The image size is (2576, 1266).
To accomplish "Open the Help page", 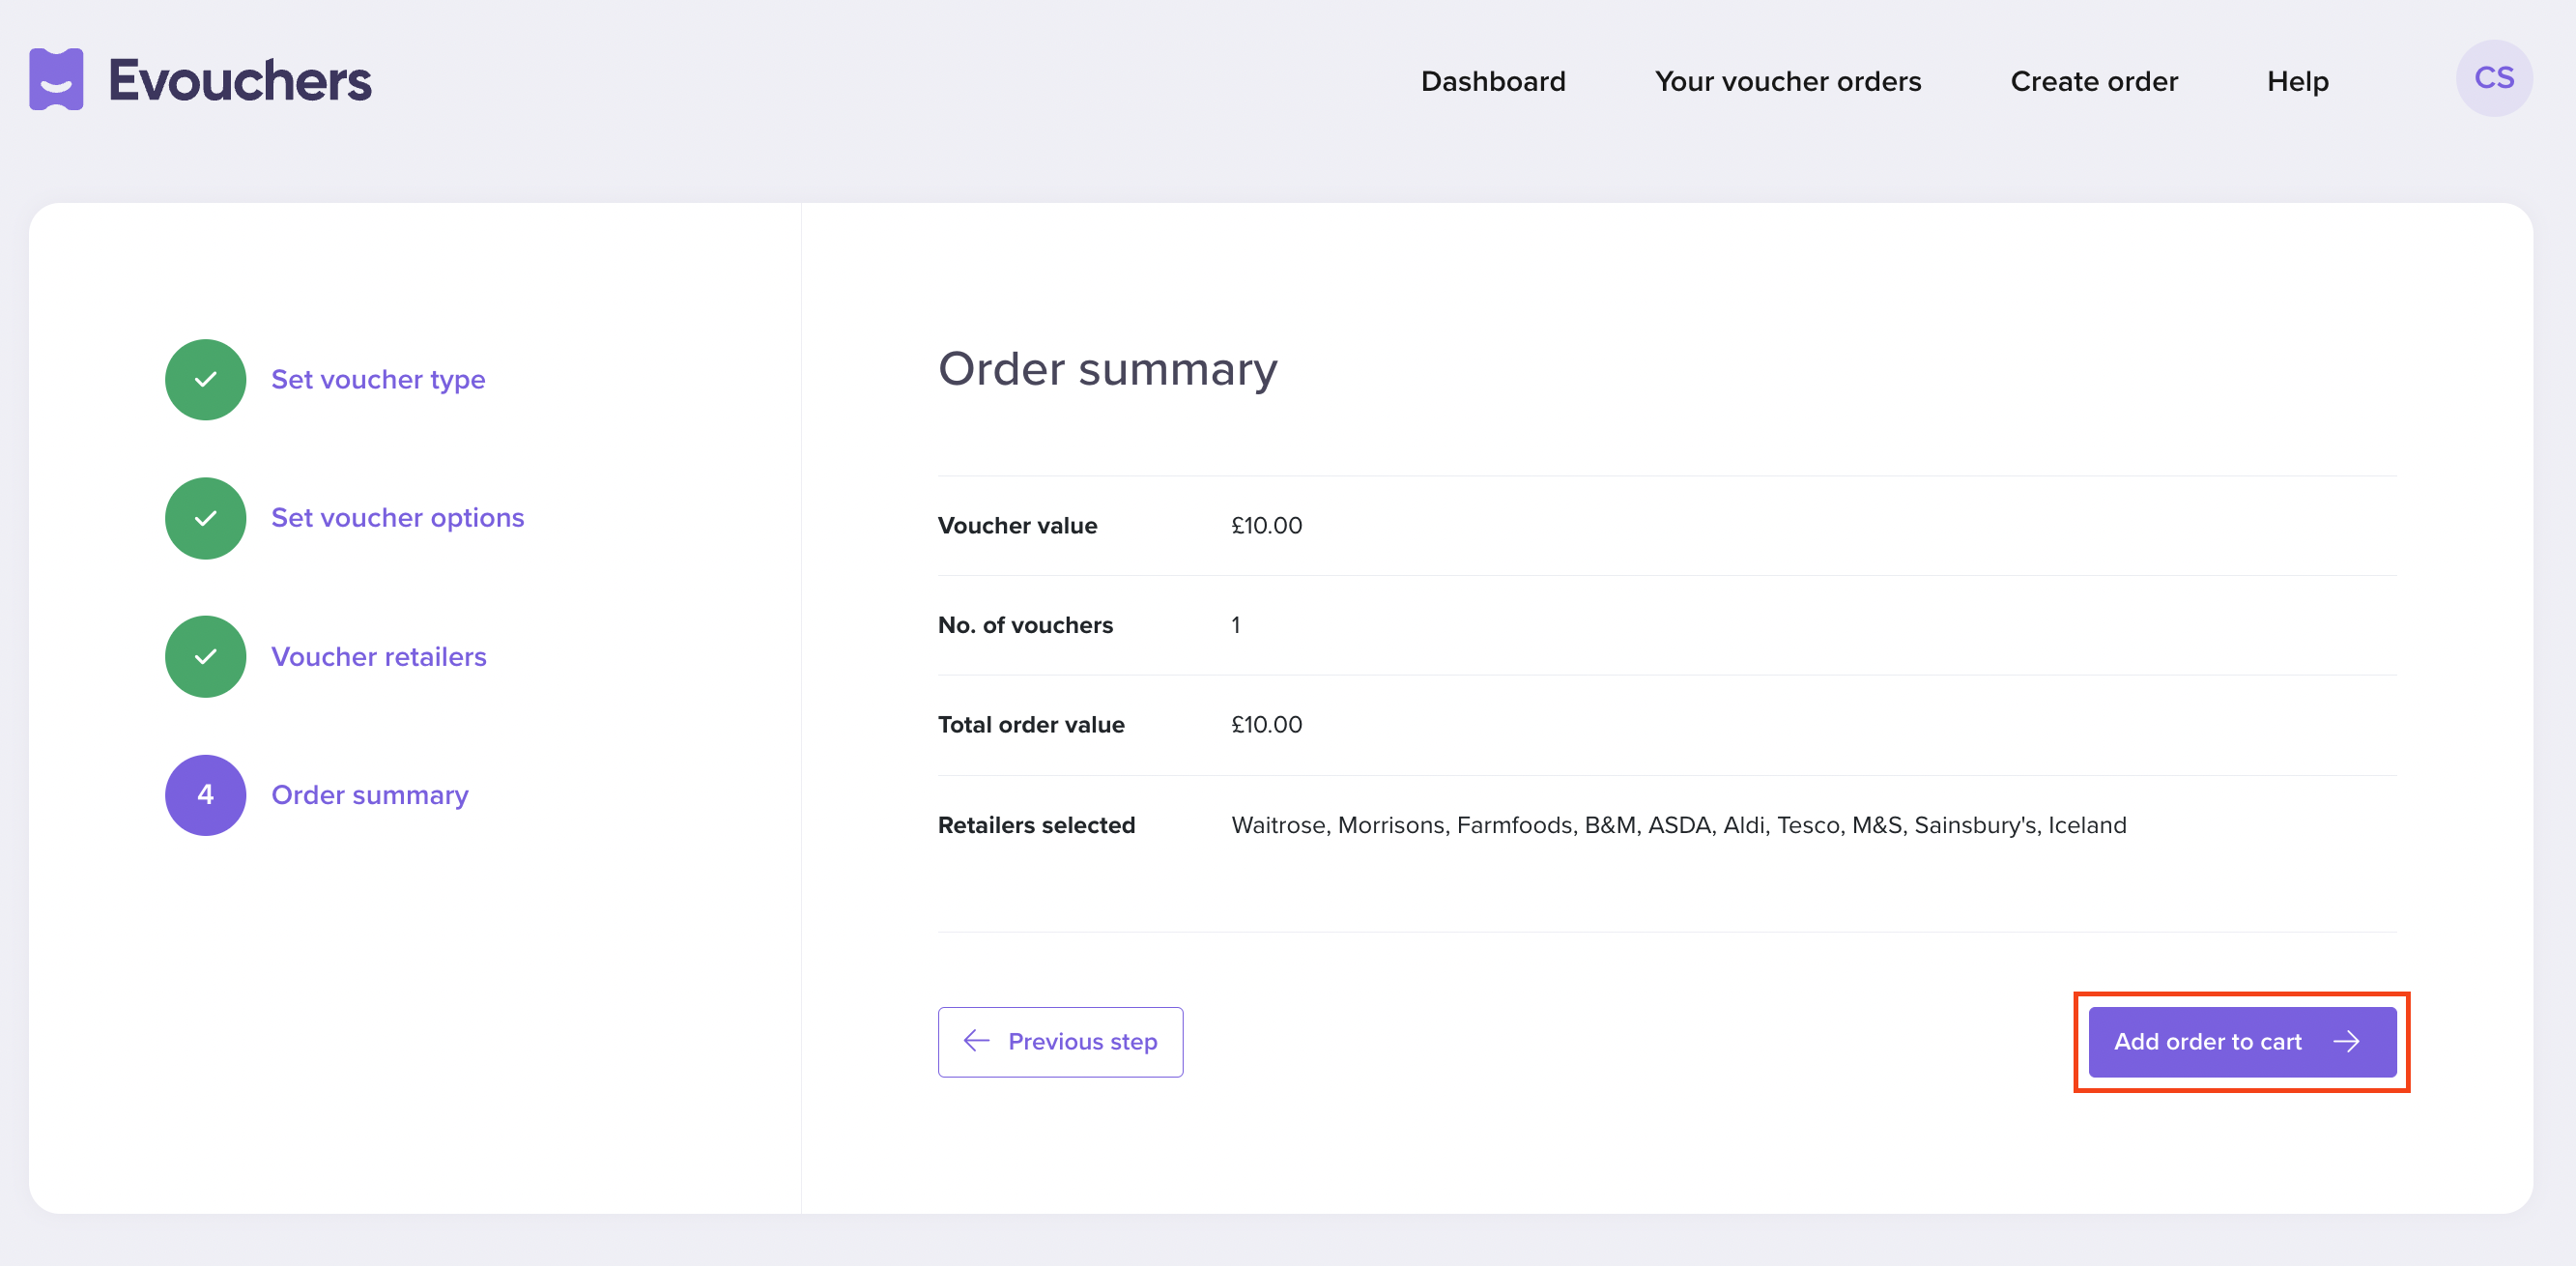I will (2297, 81).
